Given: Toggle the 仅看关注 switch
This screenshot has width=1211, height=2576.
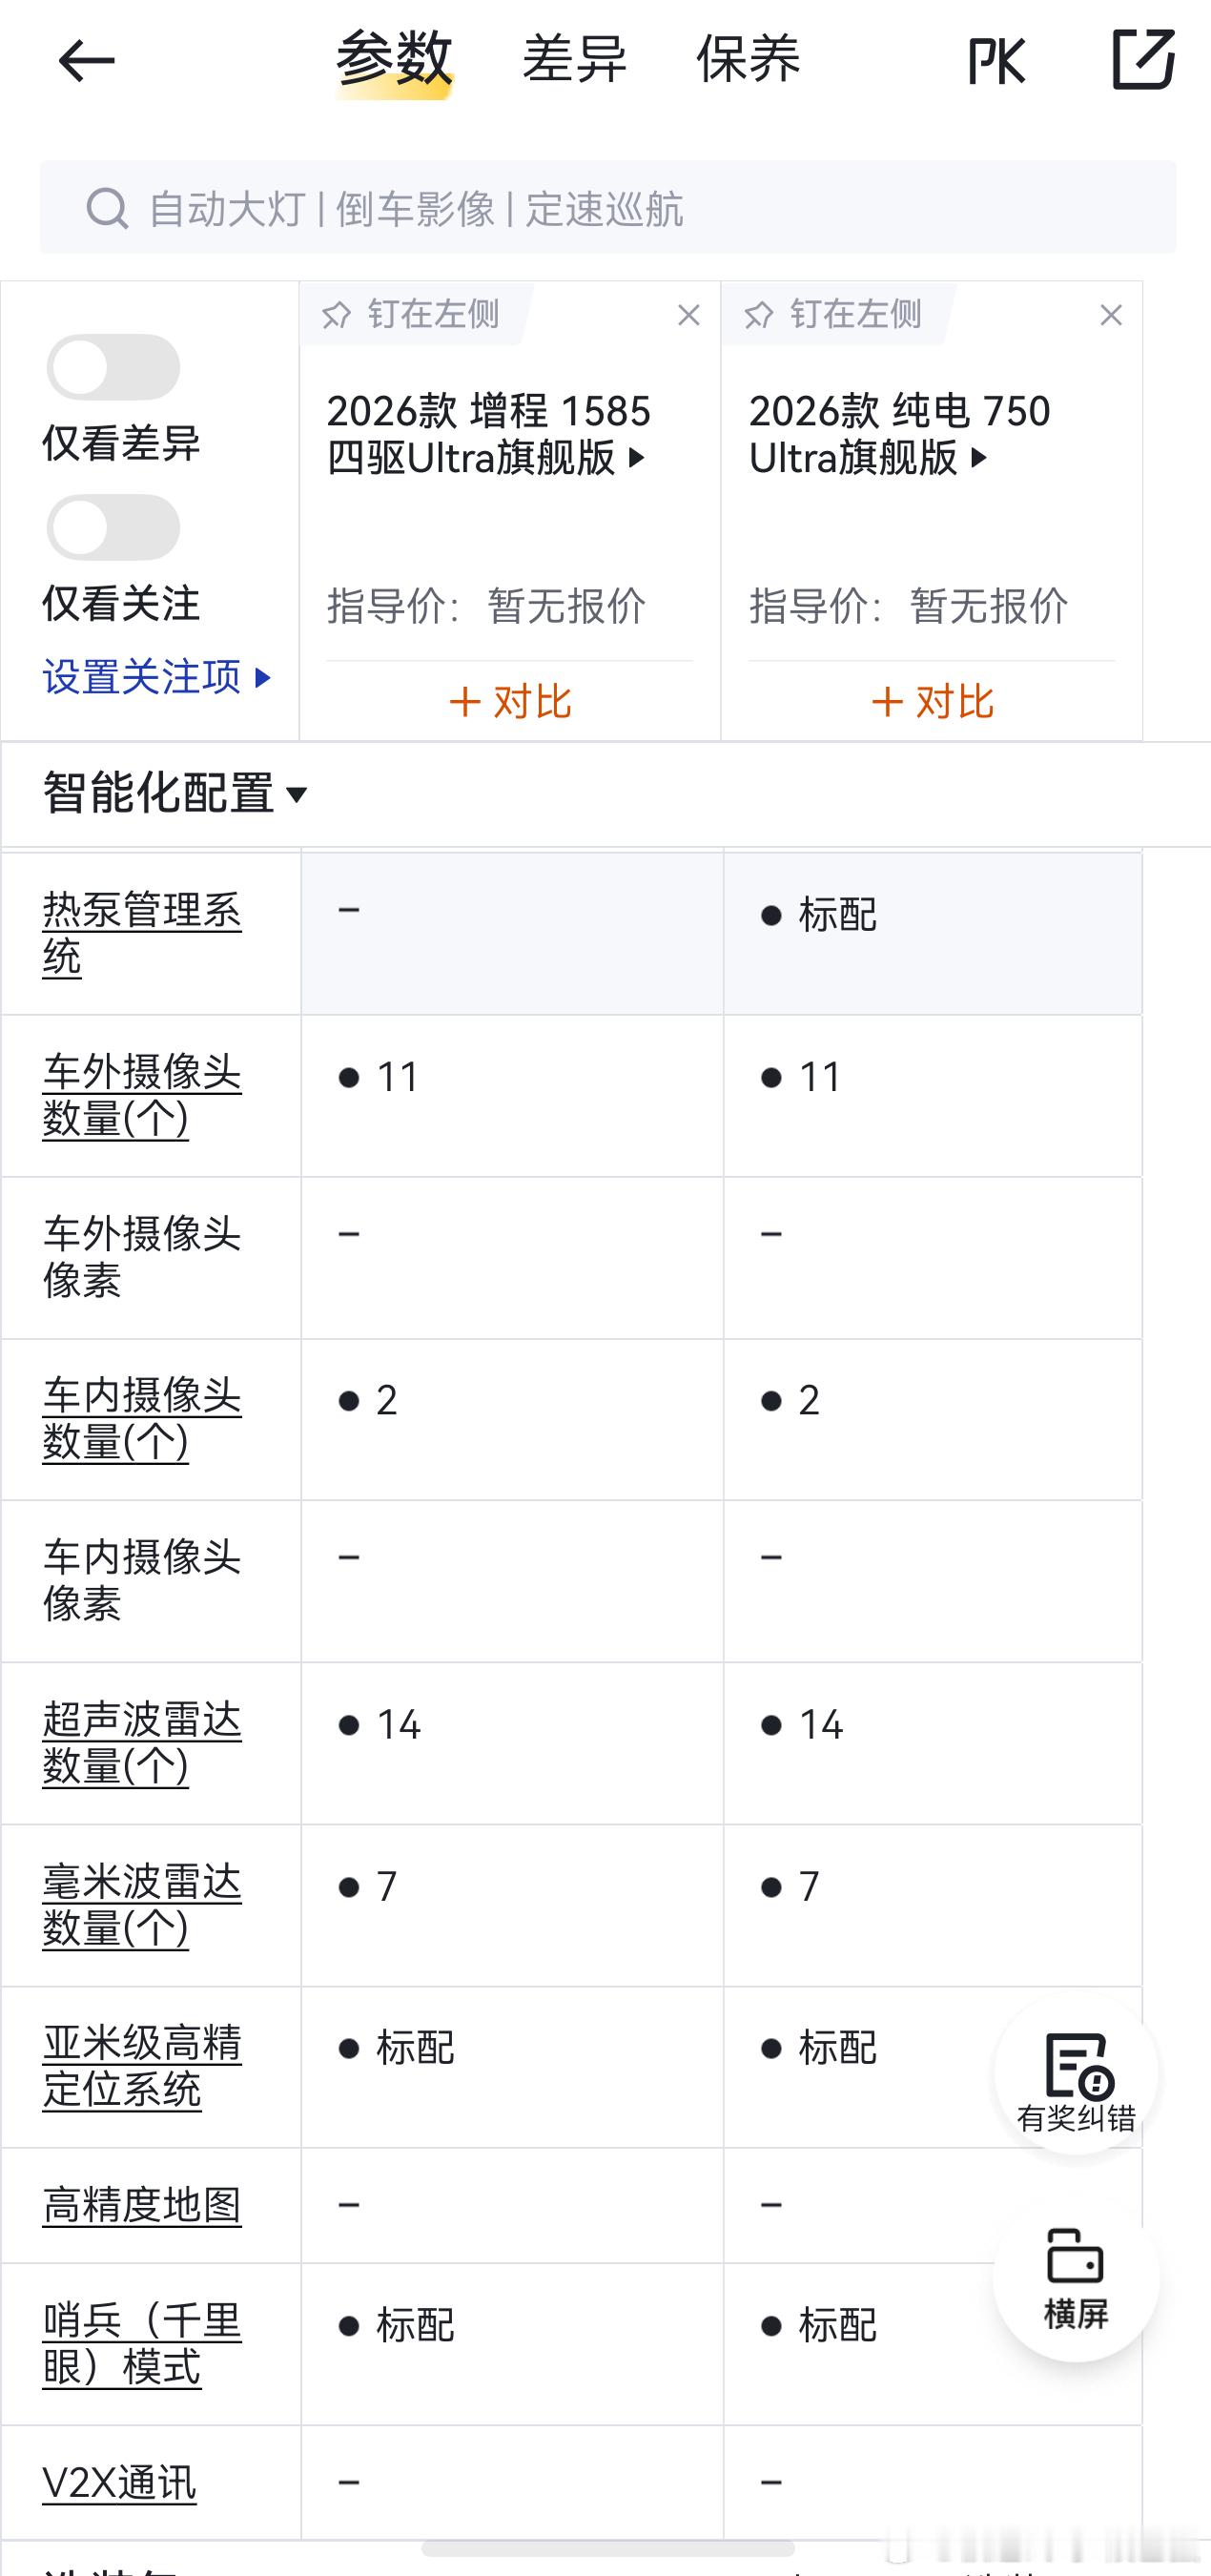Looking at the screenshot, I should (x=113, y=527).
